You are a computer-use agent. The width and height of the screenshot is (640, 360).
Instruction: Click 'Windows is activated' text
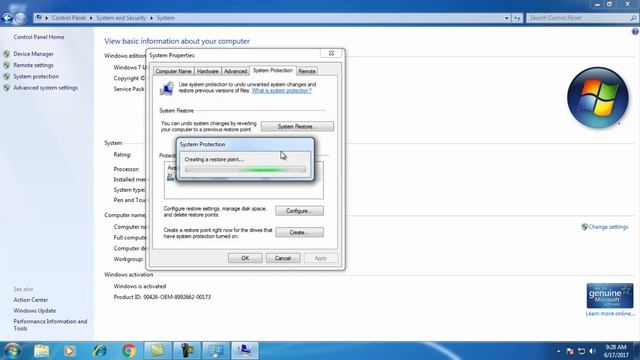(x=140, y=287)
